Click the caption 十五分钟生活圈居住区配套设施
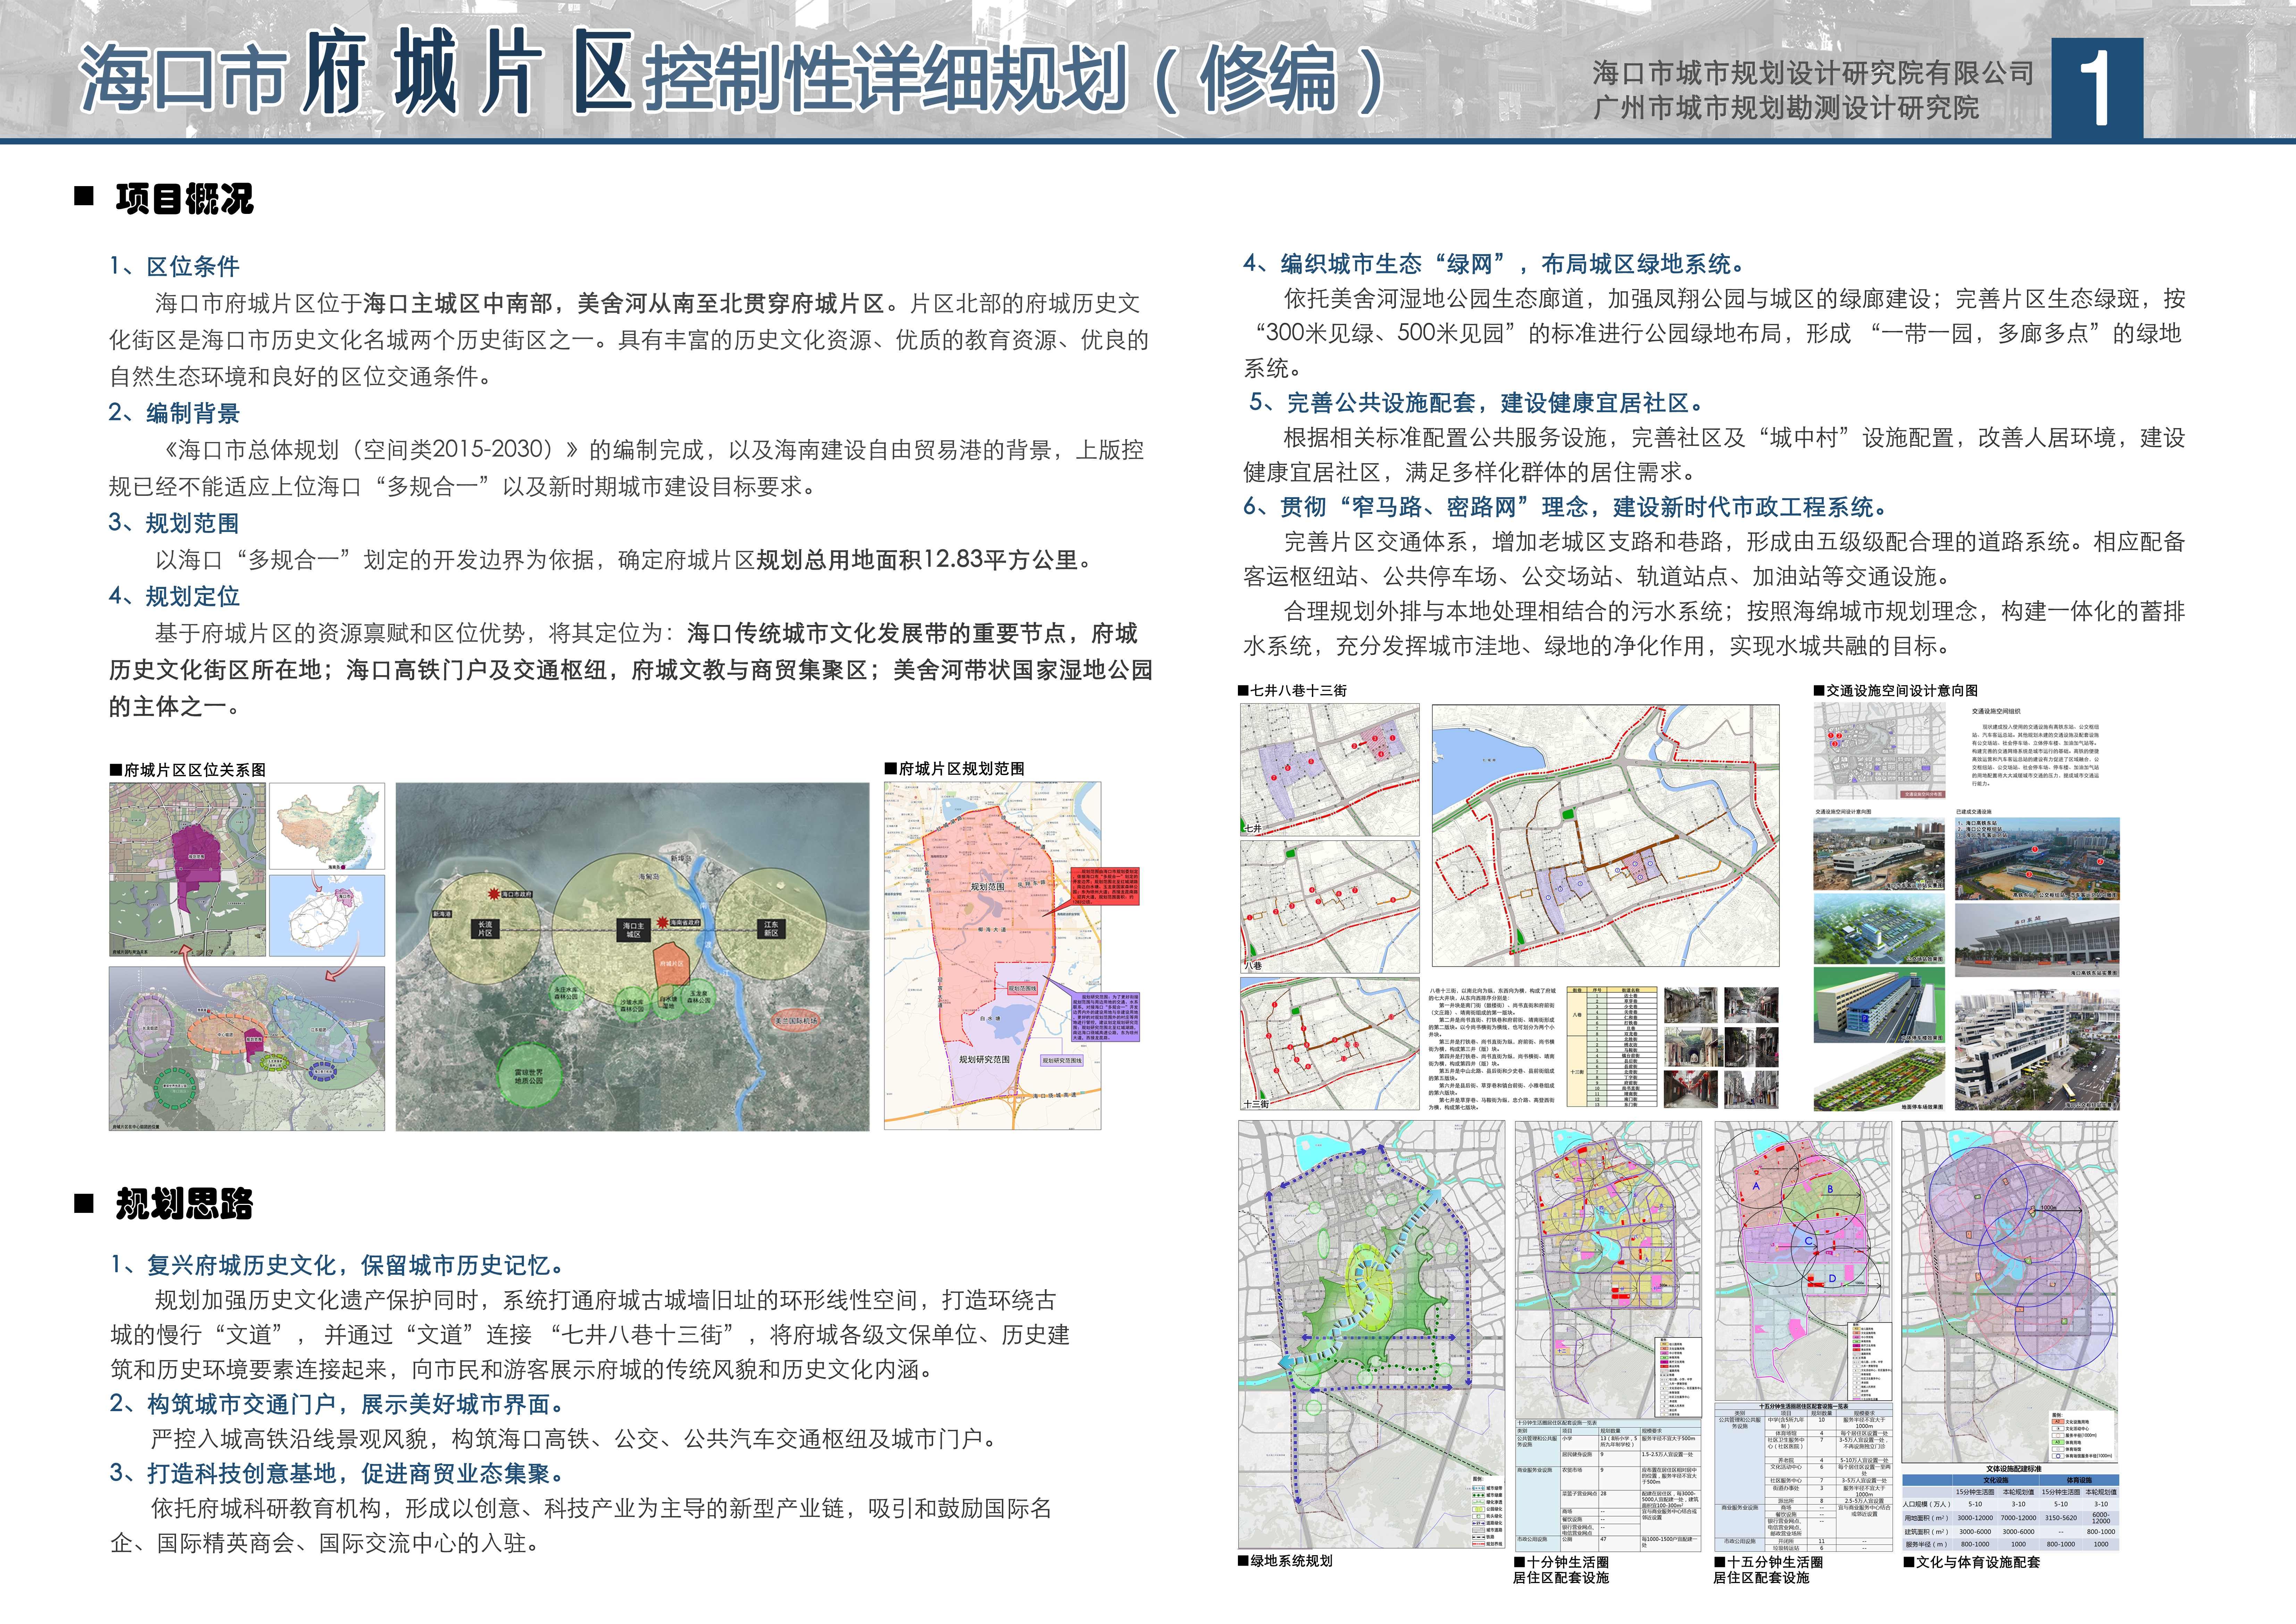The height and width of the screenshot is (1624, 2296). coord(1768,1570)
